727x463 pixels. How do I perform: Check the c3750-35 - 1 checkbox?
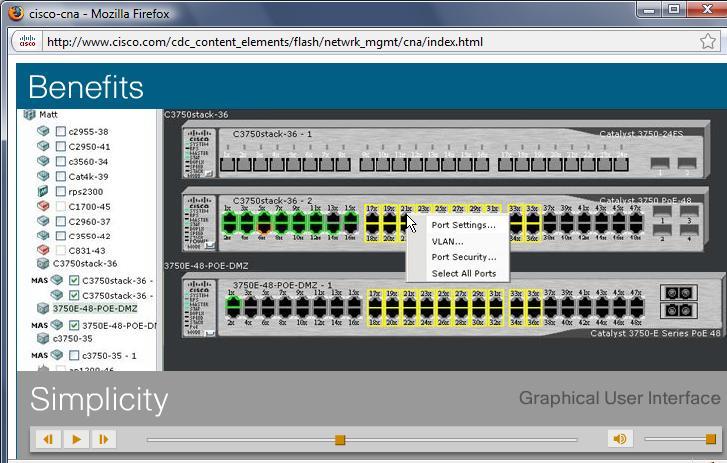(74, 355)
